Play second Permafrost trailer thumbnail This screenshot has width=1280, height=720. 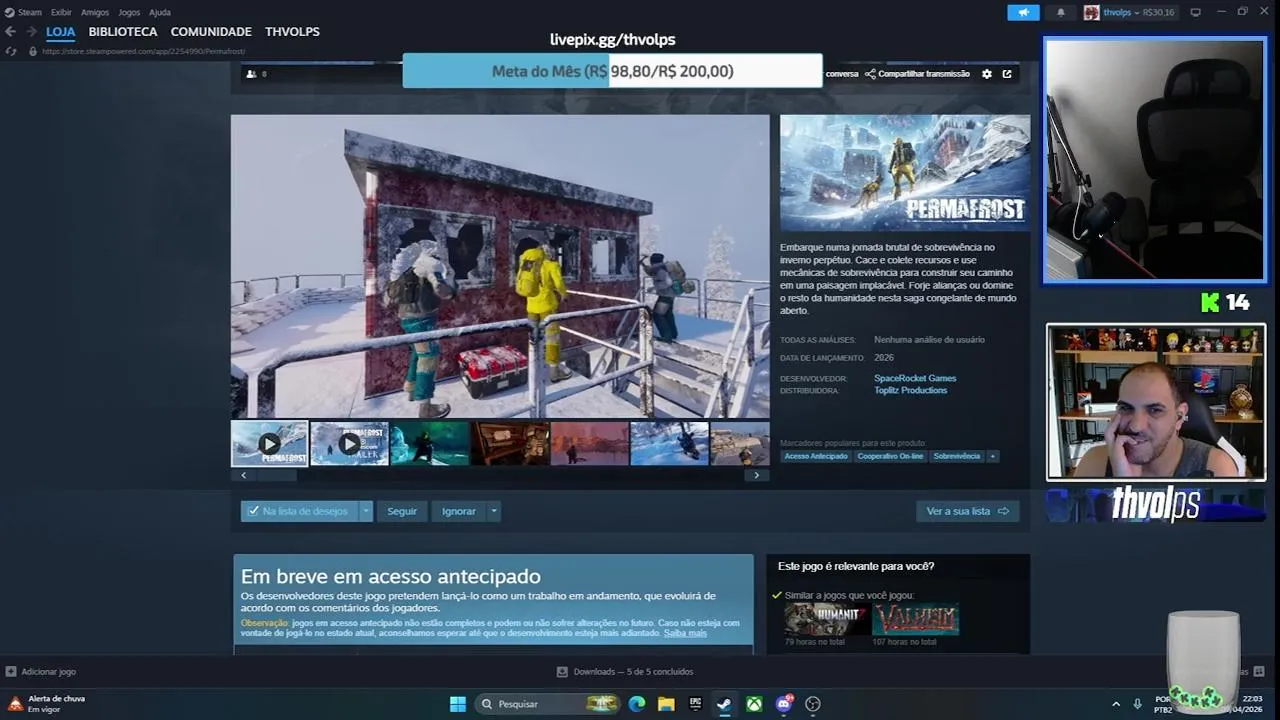349,444
